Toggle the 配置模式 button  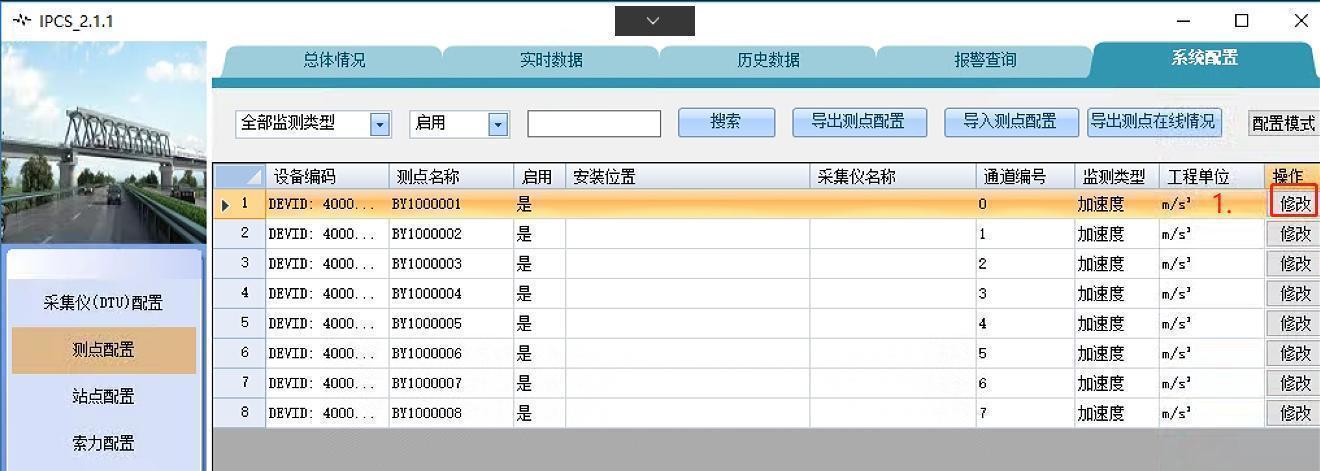click(1284, 124)
